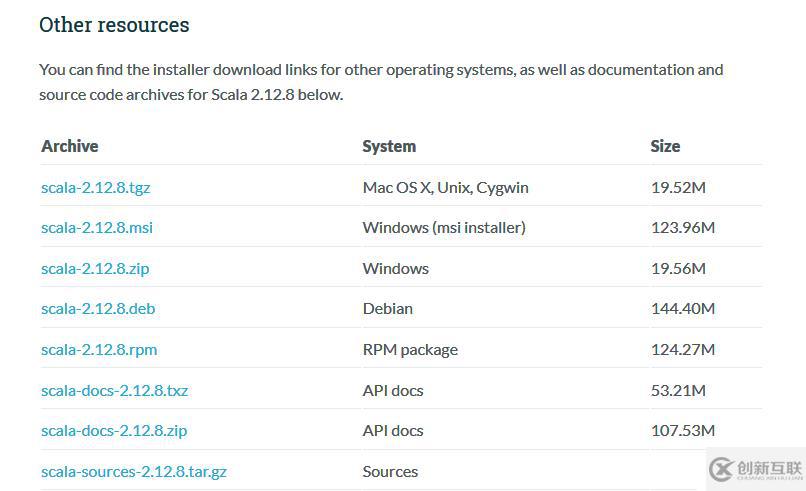
Task: Click the 144.40M size value
Action: coord(683,308)
